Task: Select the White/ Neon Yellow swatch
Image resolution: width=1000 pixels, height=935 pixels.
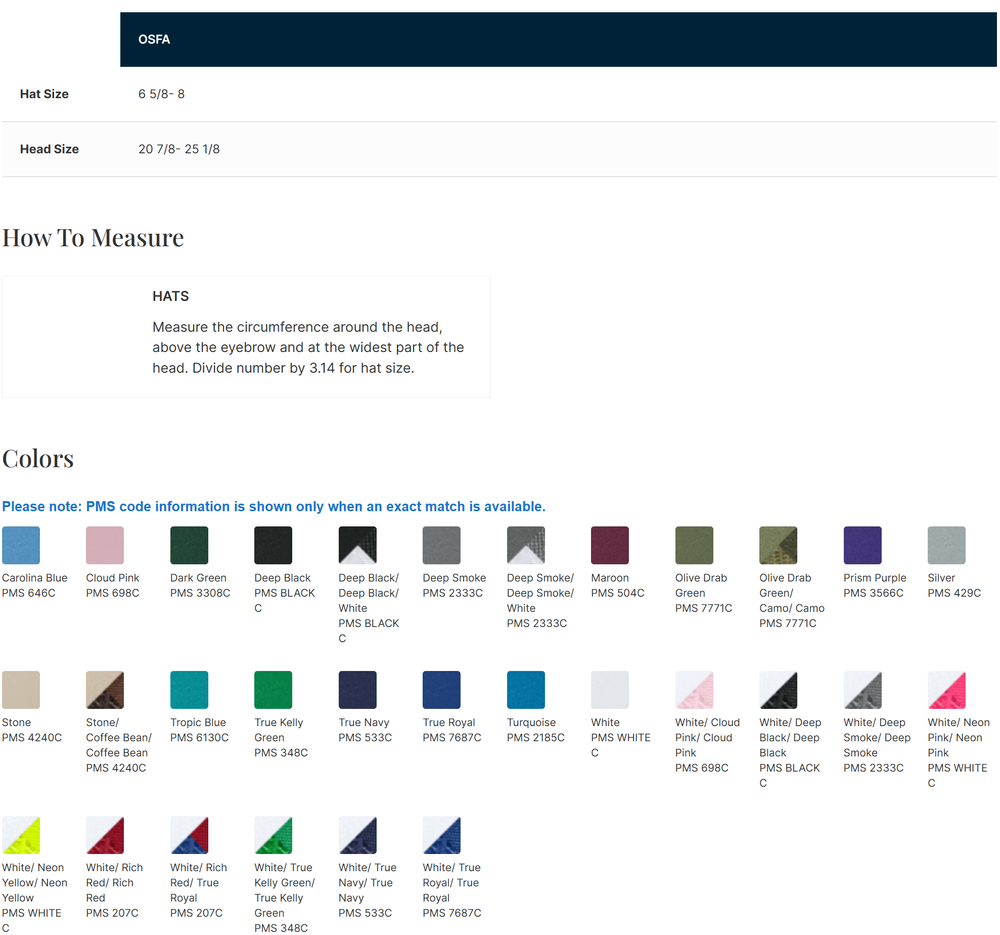Action: pyautogui.click(x=21, y=835)
